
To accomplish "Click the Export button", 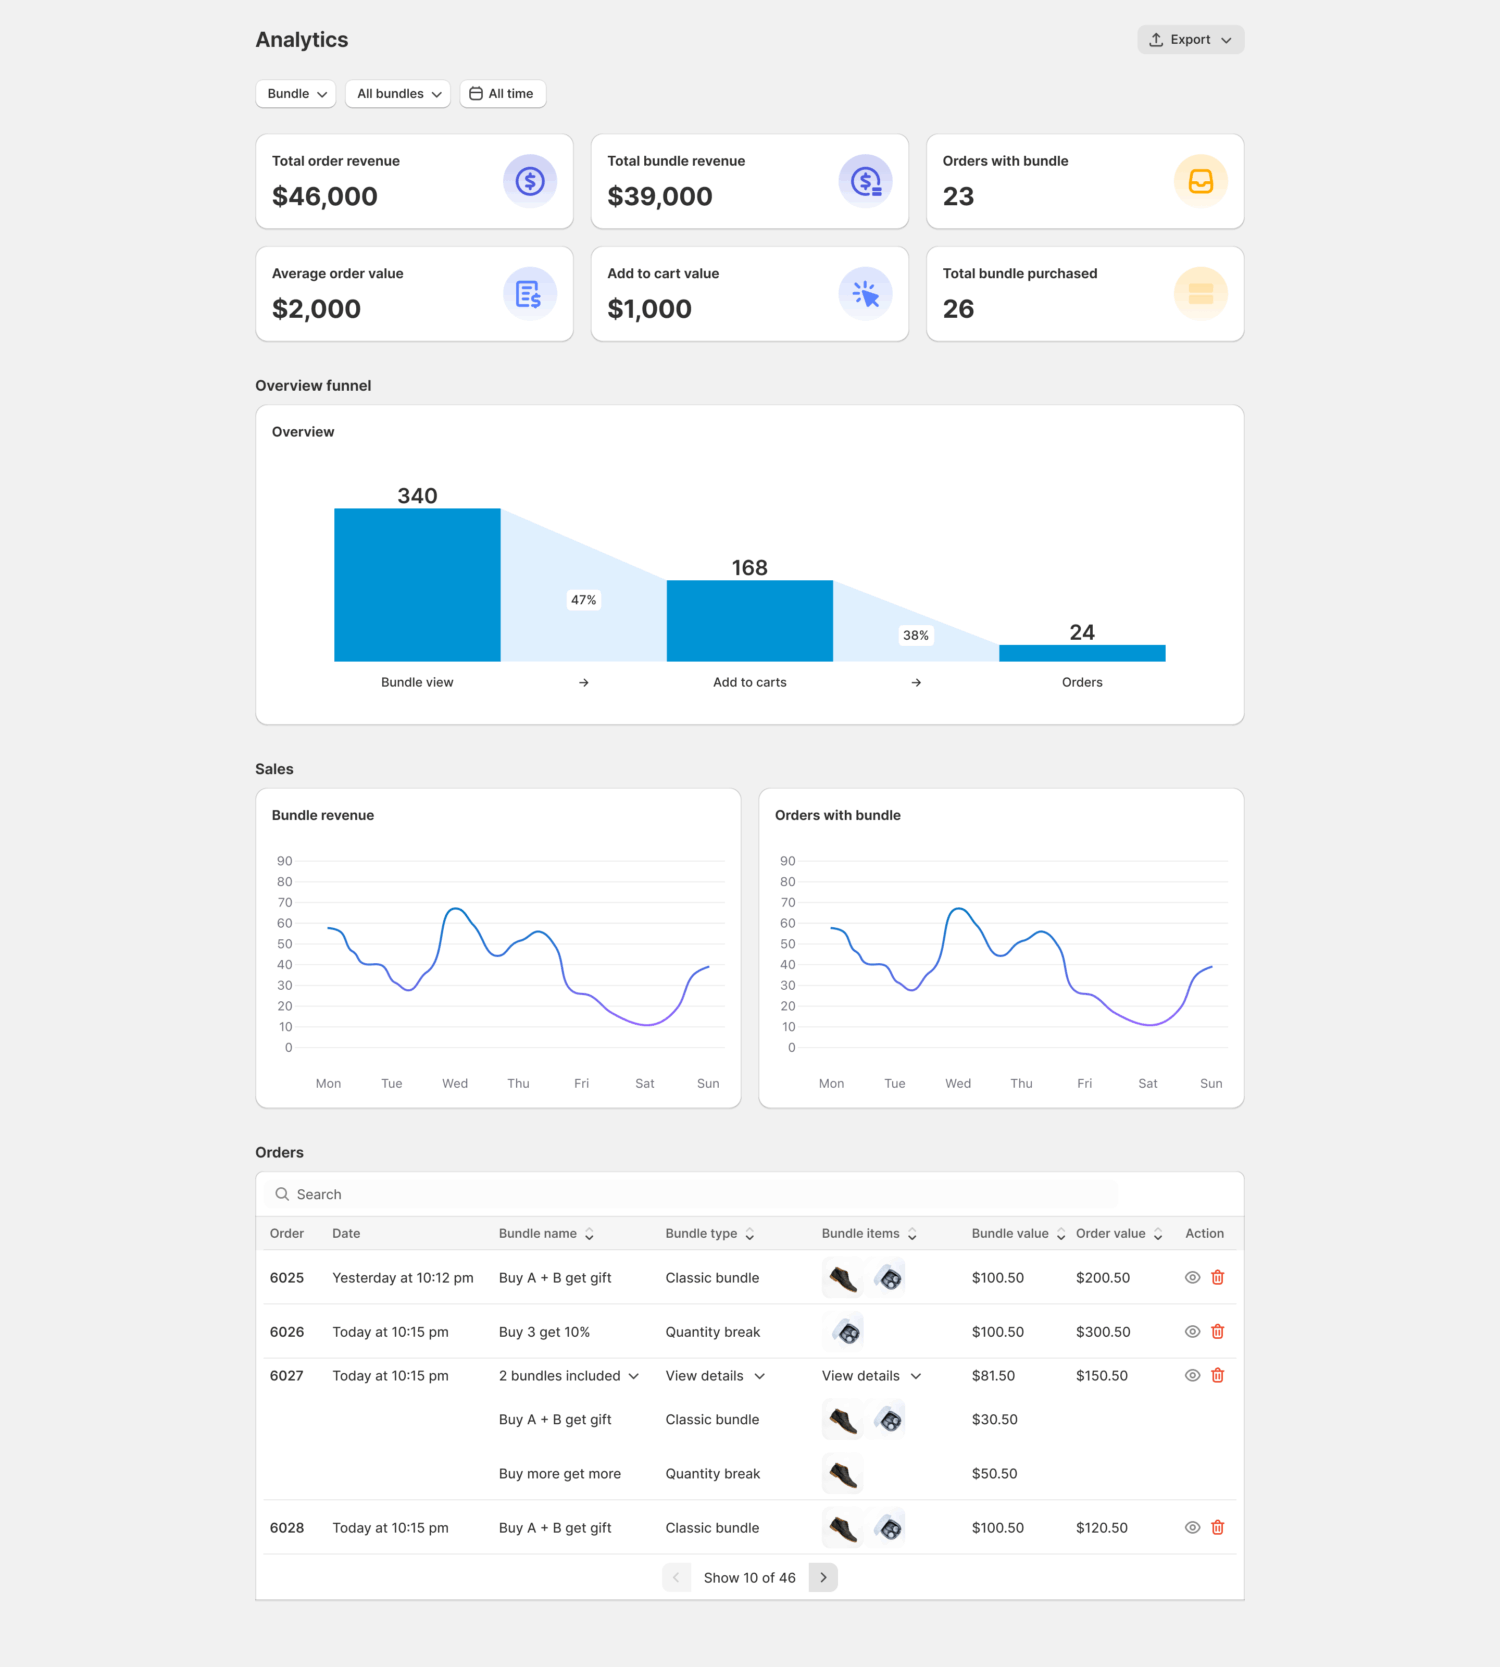I will 1190,40.
